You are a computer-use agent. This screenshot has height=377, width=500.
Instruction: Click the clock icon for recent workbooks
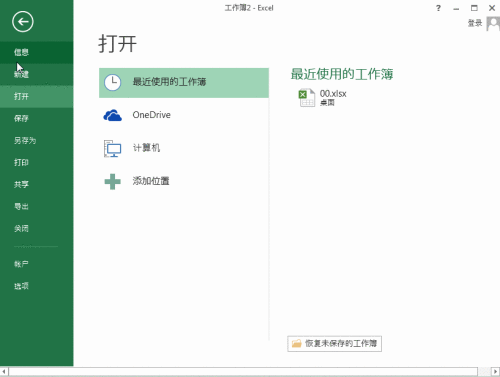(113, 82)
